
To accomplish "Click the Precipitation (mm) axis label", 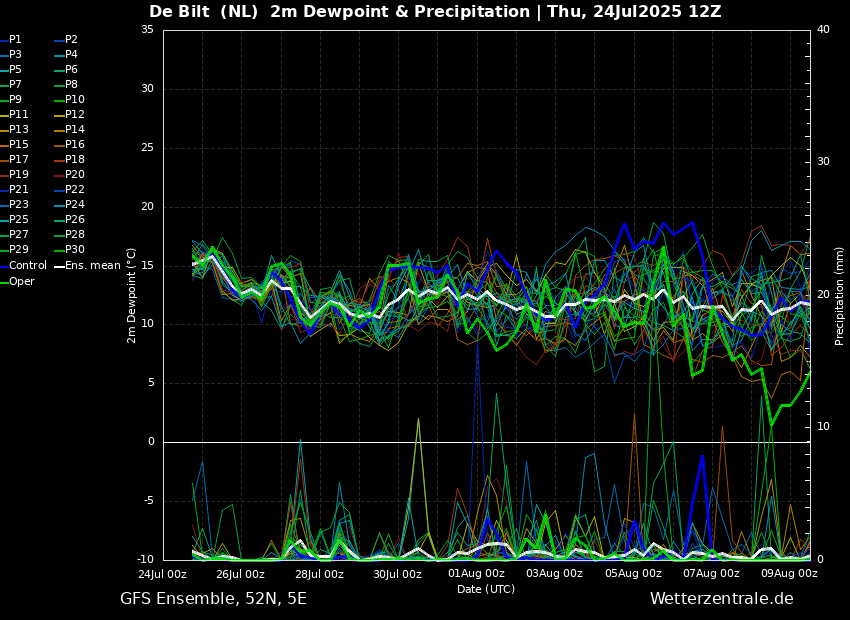I will [x=840, y=295].
